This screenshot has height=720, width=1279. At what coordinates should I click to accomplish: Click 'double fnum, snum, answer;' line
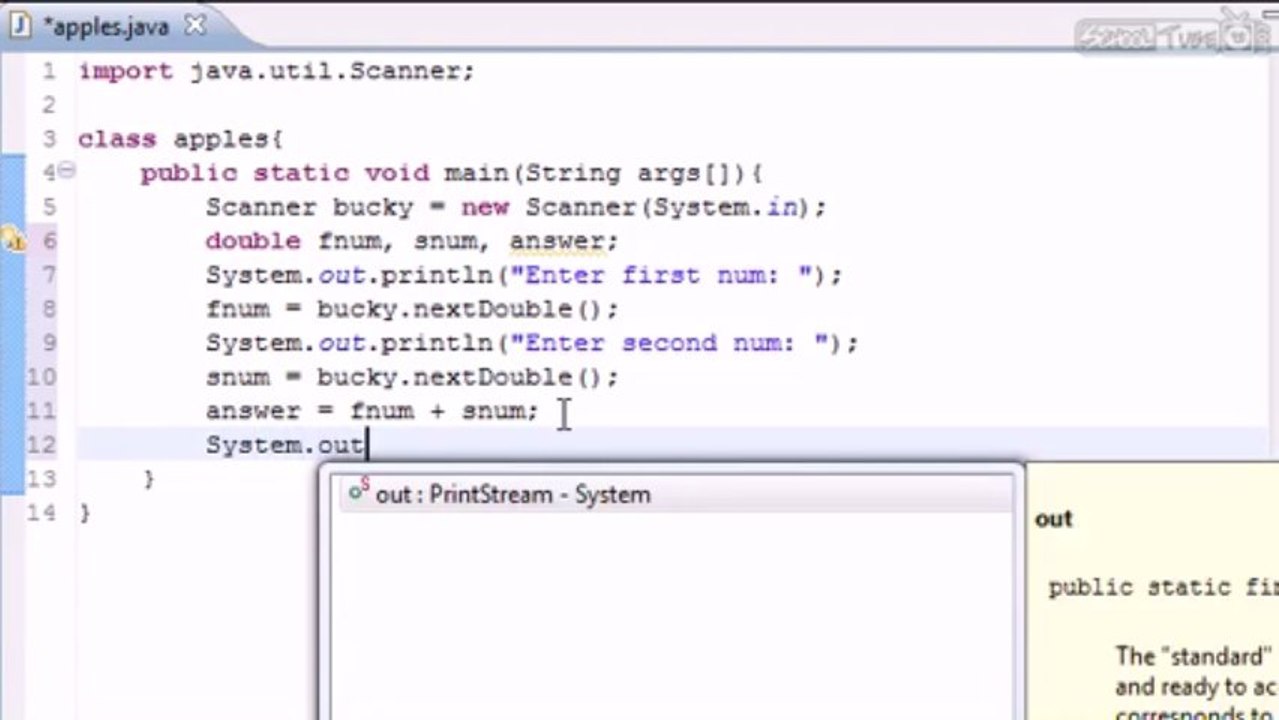point(412,241)
